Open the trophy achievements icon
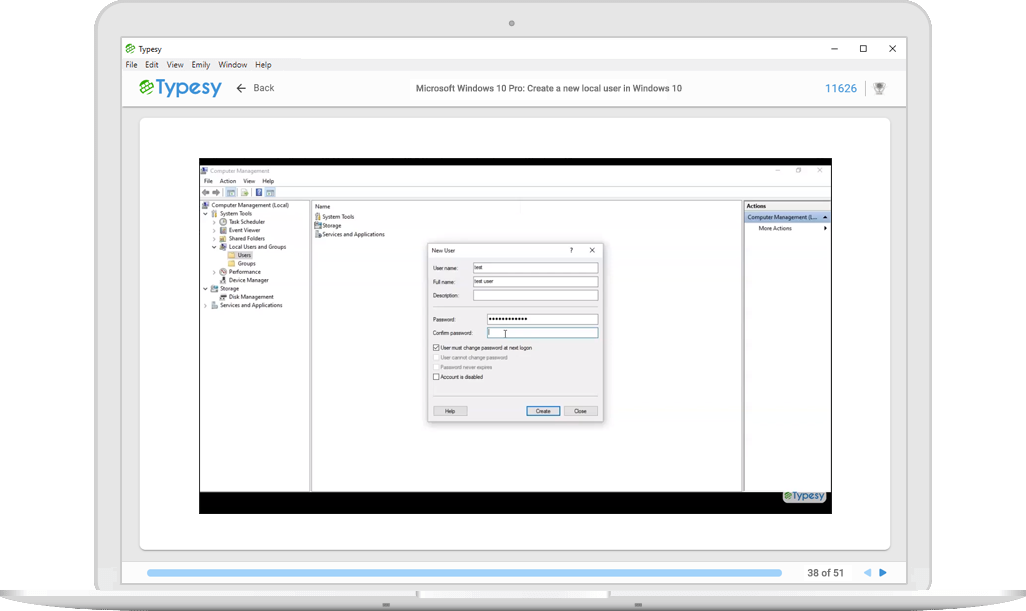This screenshot has width=1026, height=611. point(879,88)
